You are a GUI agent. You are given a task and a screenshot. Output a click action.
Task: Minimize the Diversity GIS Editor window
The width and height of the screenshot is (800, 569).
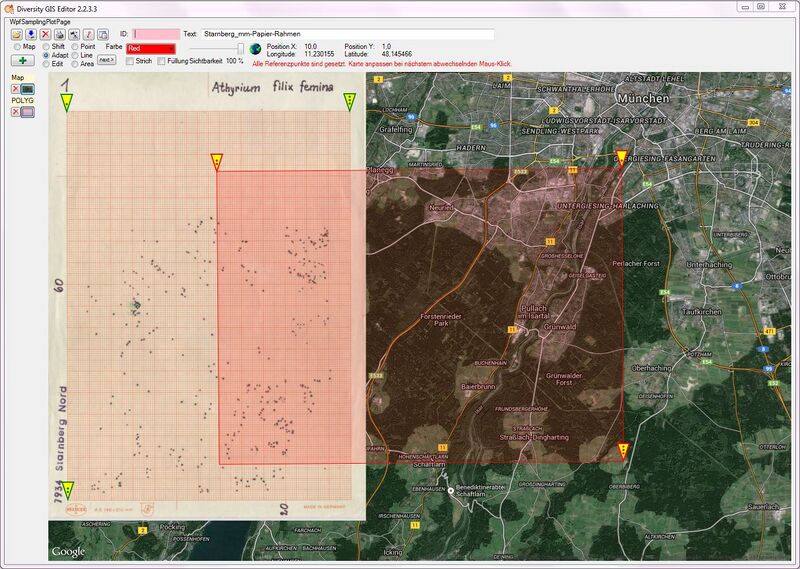coord(745,7)
